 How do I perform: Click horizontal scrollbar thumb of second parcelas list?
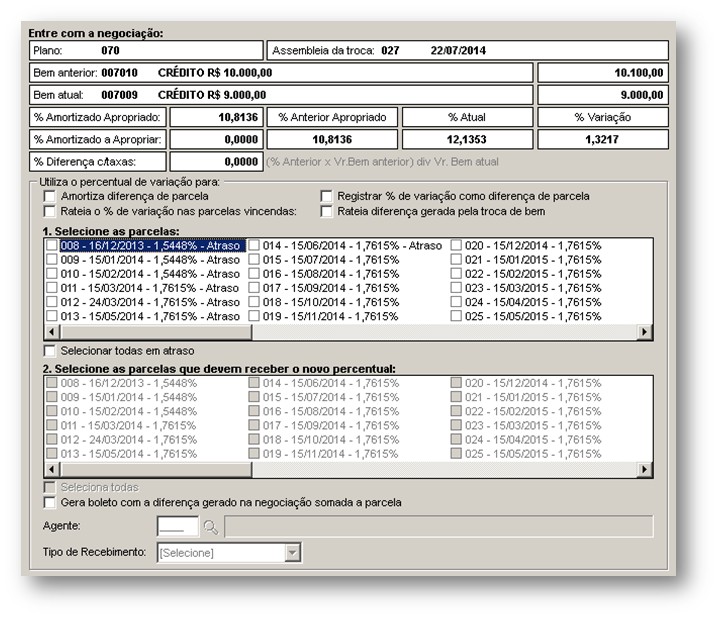[x=156, y=470]
